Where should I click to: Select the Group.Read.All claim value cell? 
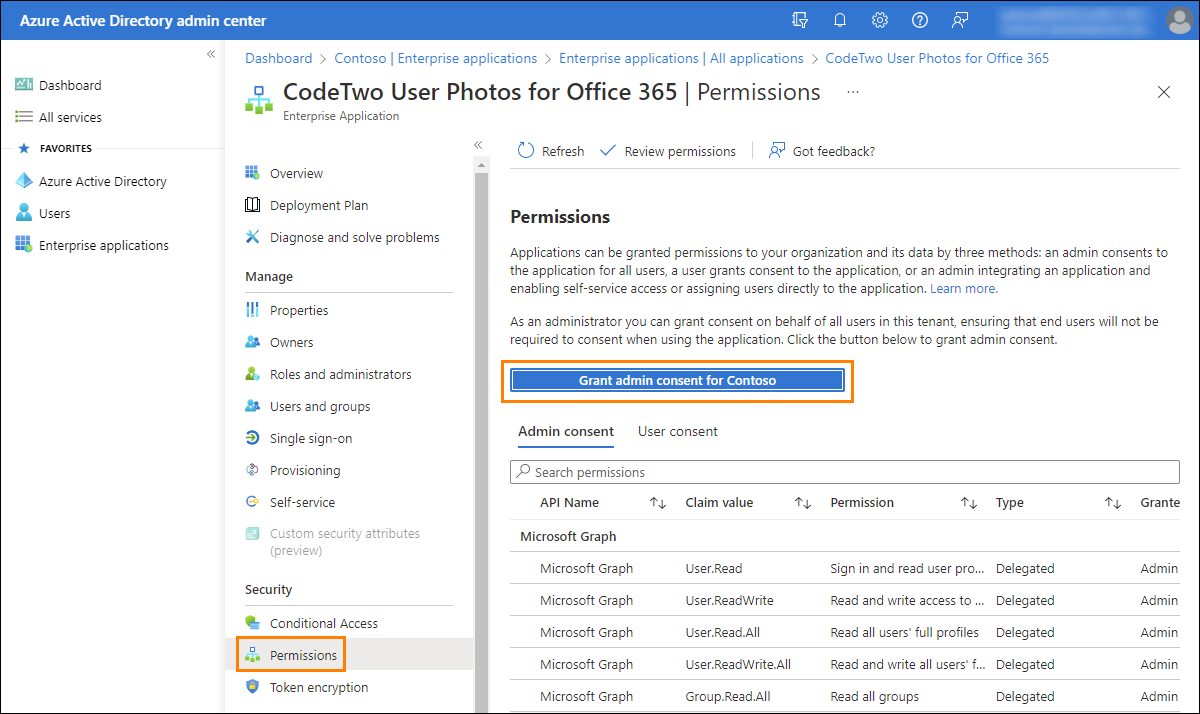click(727, 696)
